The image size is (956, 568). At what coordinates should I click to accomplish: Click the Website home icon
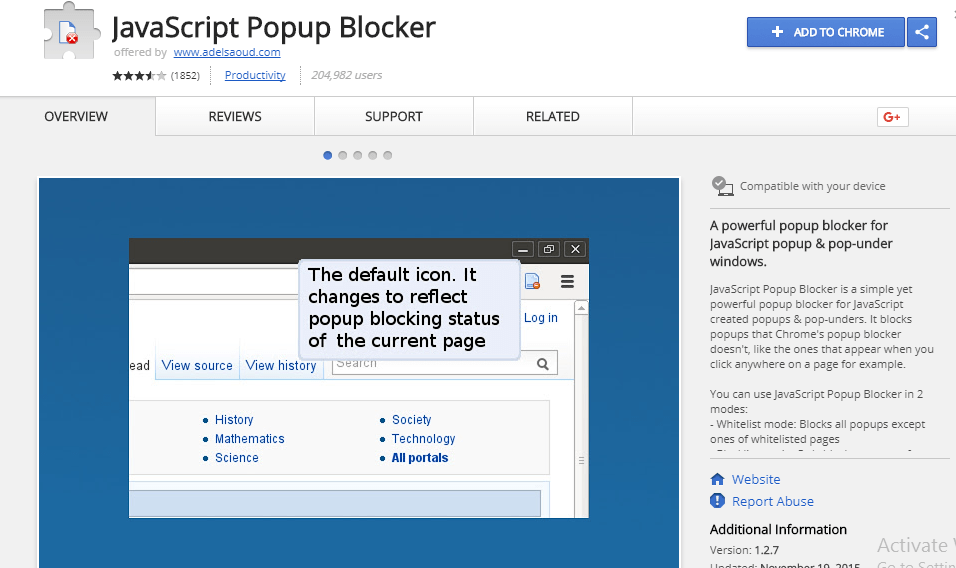coord(717,480)
